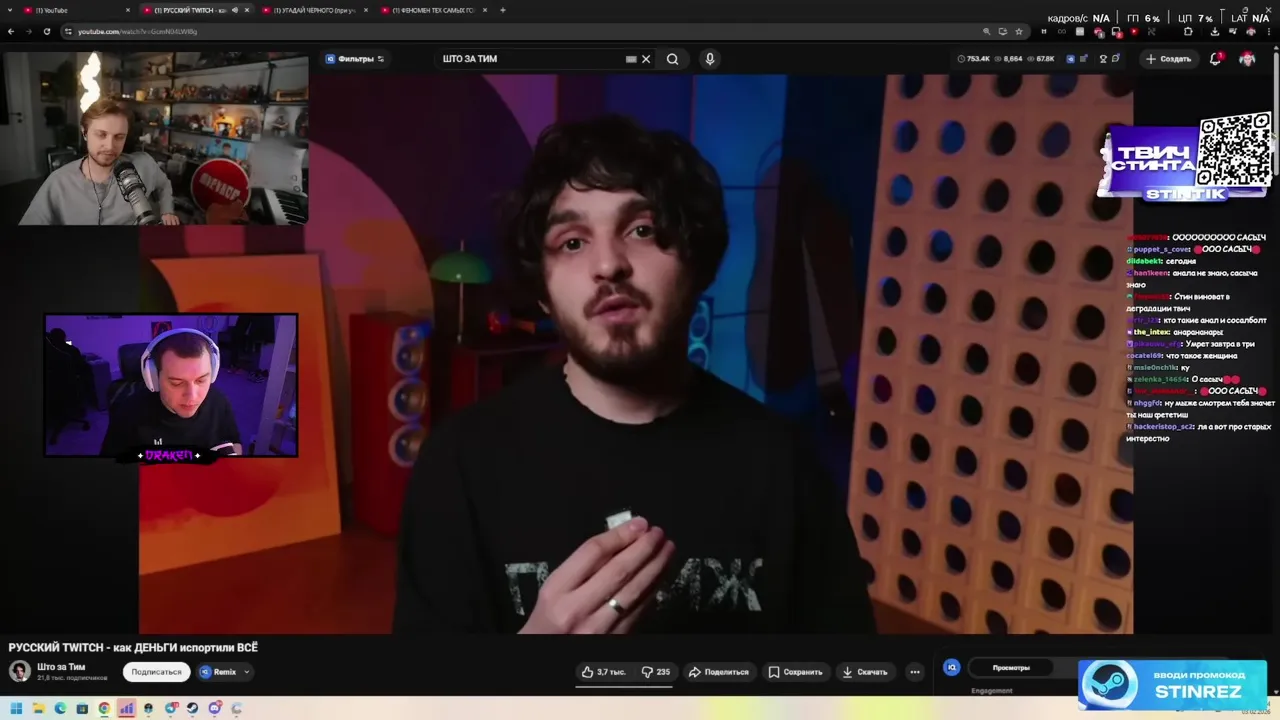Open File Explorer from the taskbar
1280x720 pixels.
38,709
